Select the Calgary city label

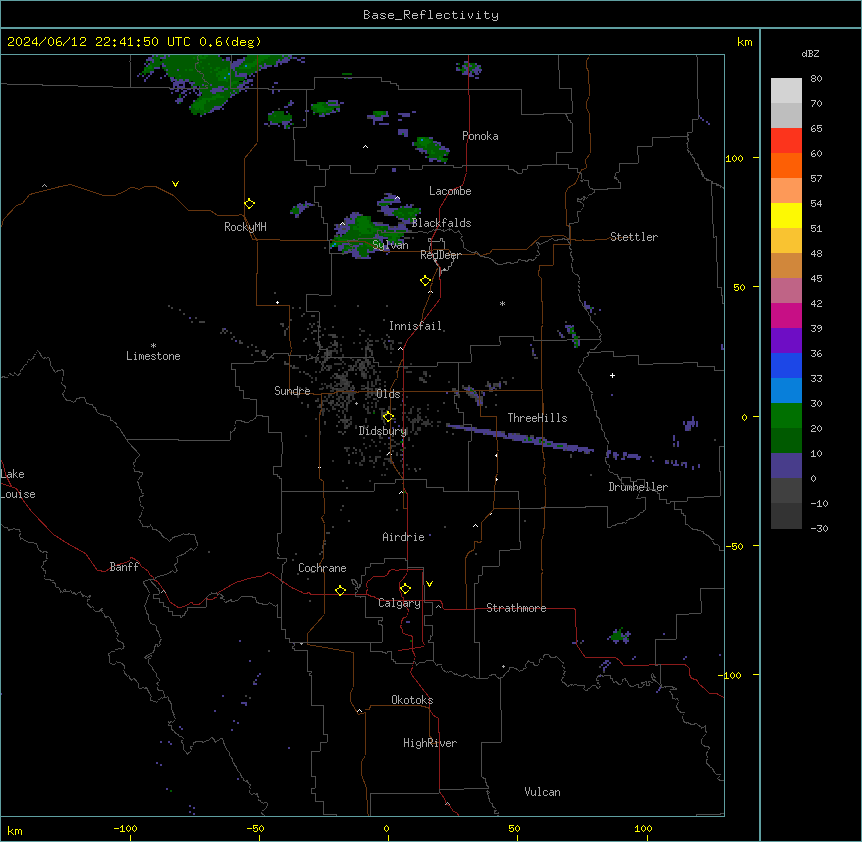click(x=400, y=603)
